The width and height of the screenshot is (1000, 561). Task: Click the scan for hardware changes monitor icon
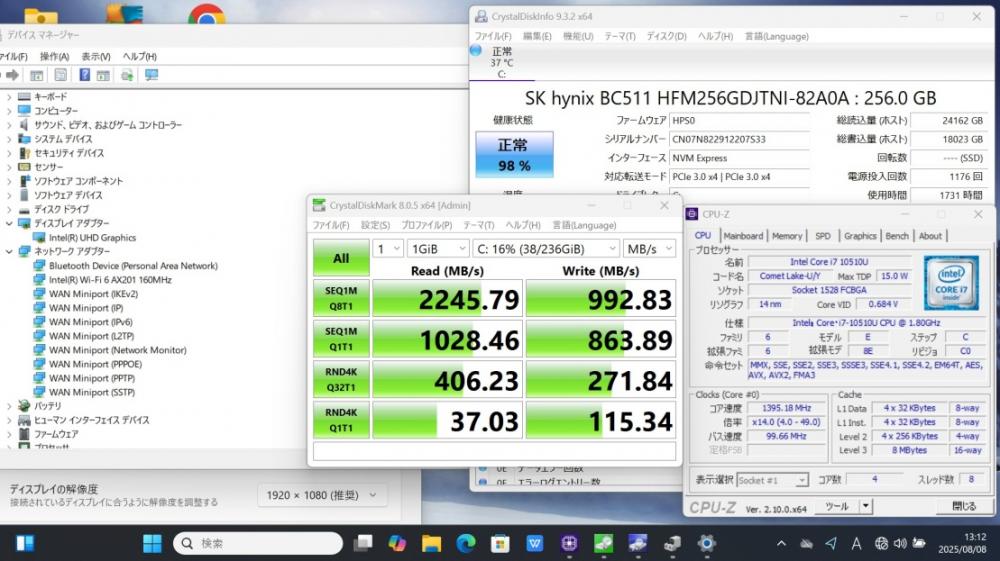(151, 75)
